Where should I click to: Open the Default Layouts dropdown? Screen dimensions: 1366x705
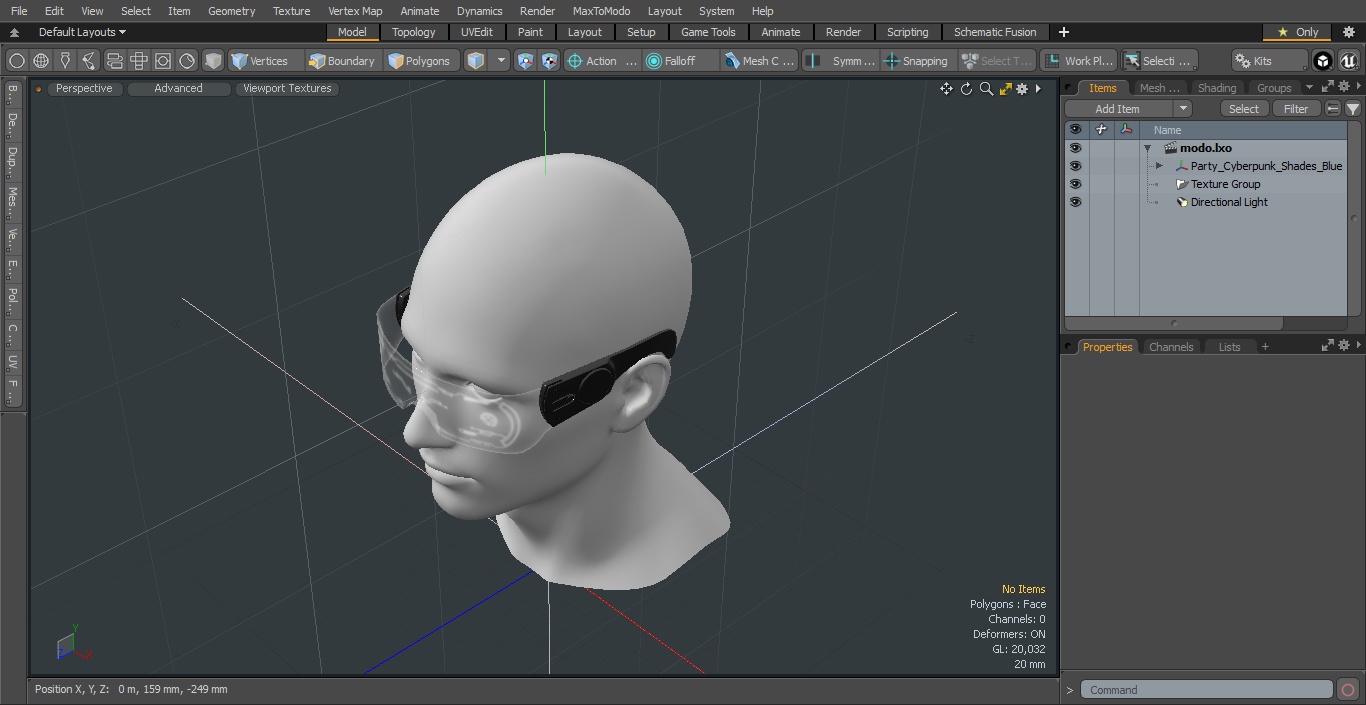pos(82,32)
